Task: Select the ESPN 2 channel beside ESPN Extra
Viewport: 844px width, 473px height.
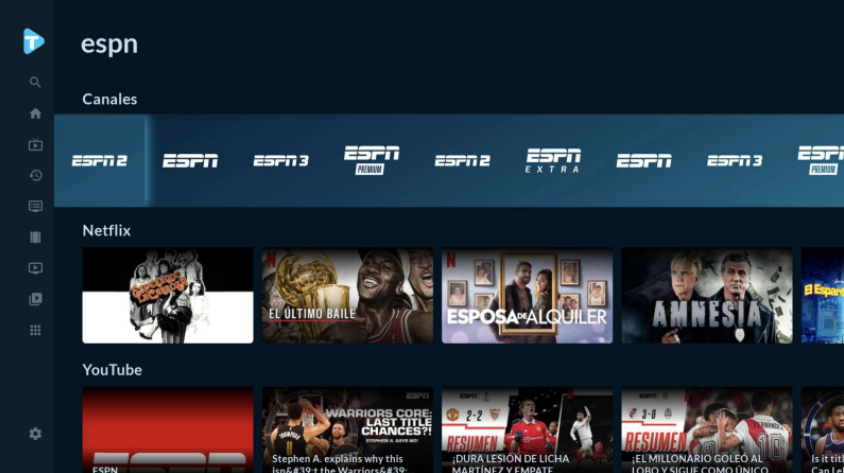Action: 462,161
